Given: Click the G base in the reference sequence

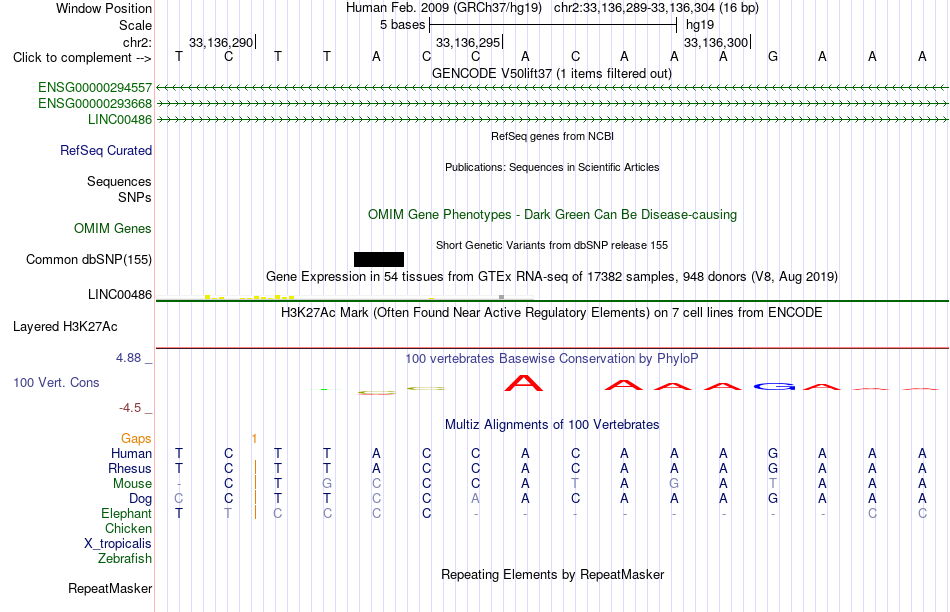Looking at the screenshot, I should coord(772,56).
